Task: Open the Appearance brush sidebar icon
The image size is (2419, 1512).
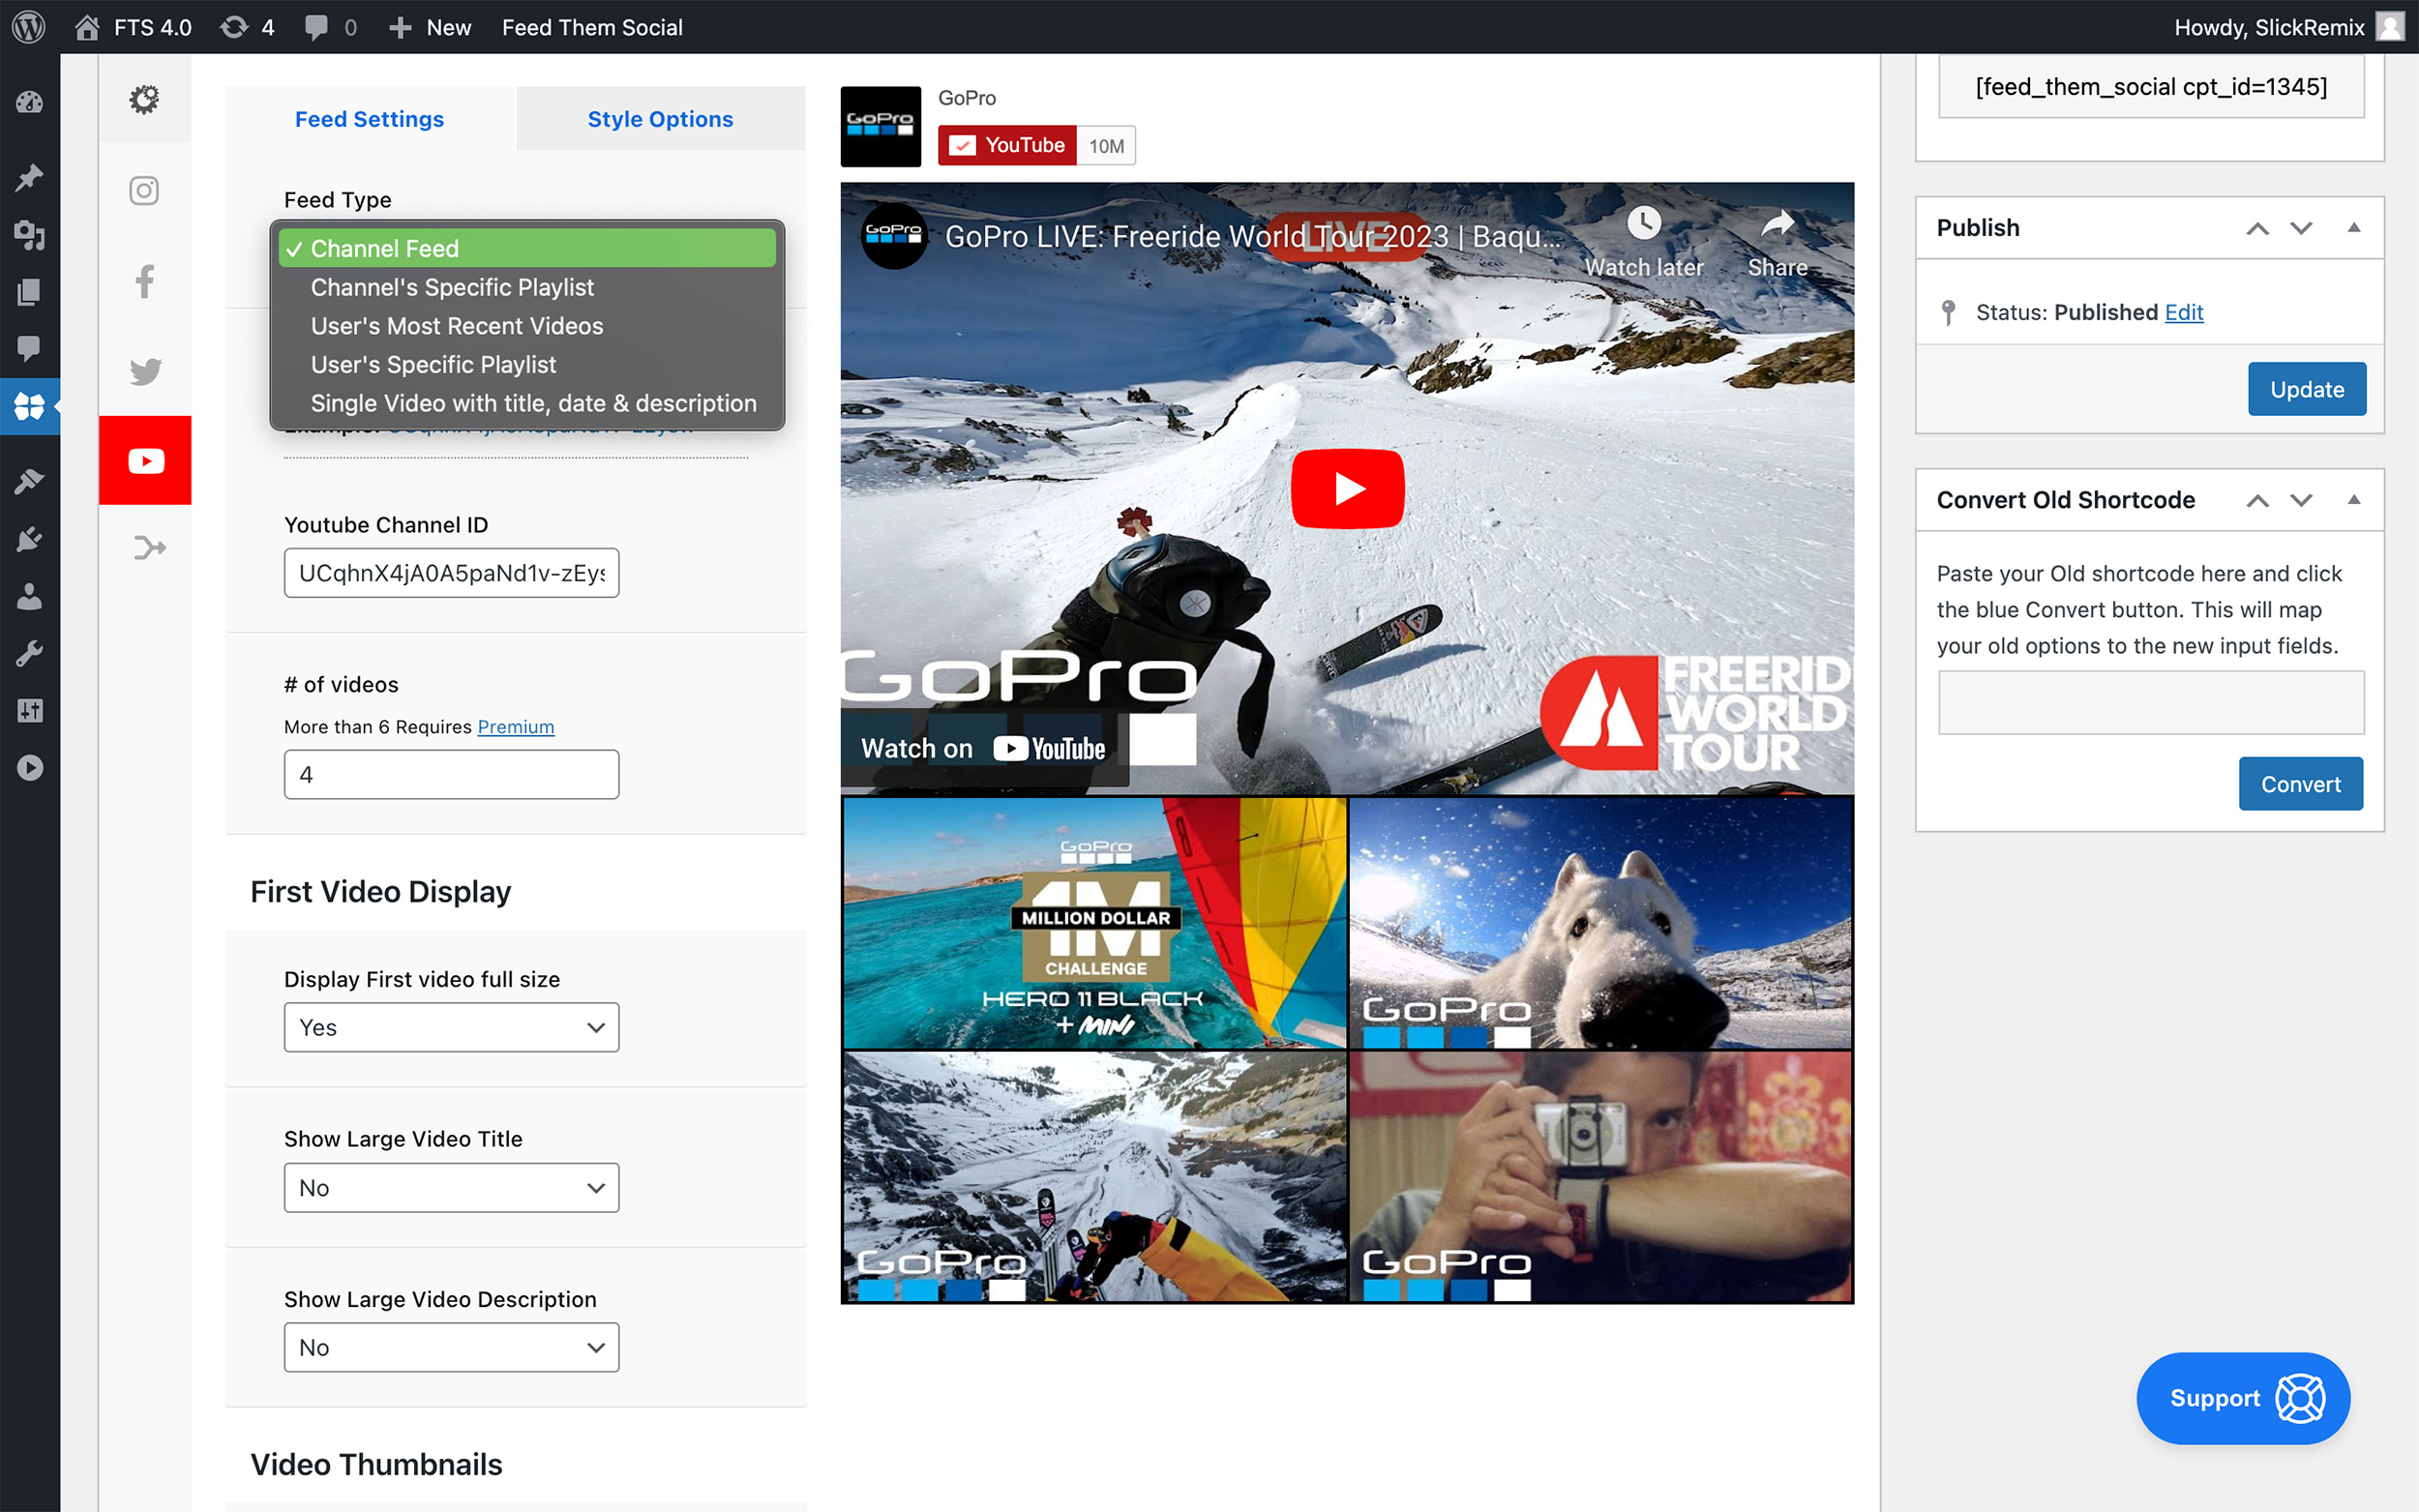Action: (x=29, y=481)
